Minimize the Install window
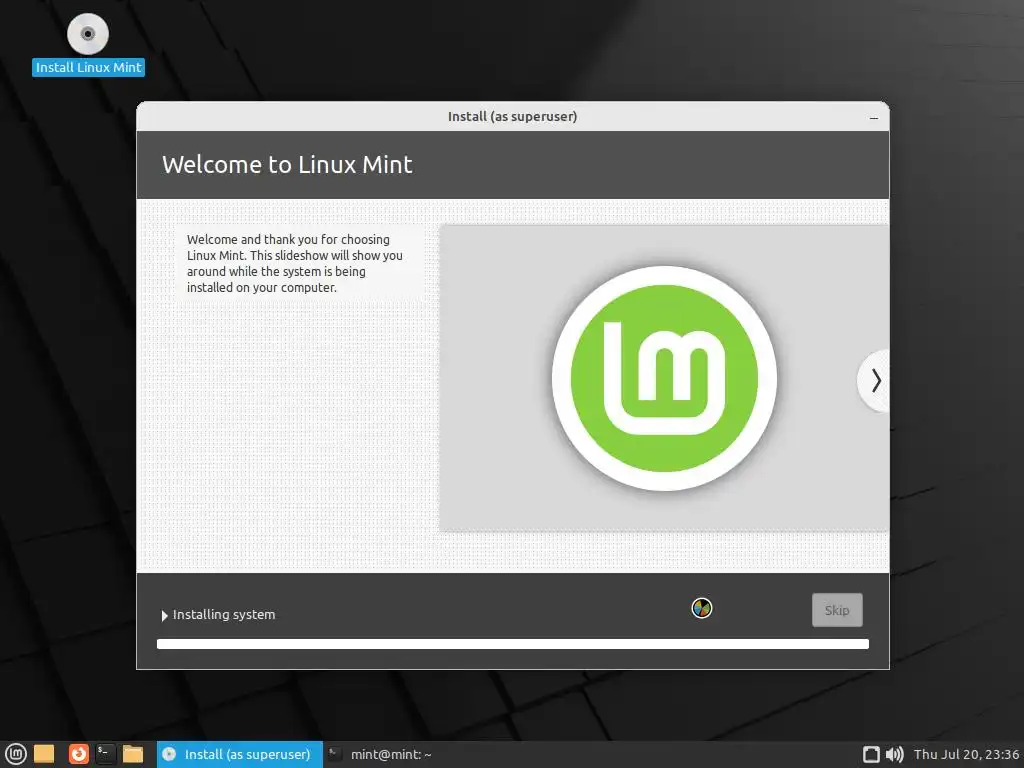This screenshot has height=768, width=1024. 874,118
